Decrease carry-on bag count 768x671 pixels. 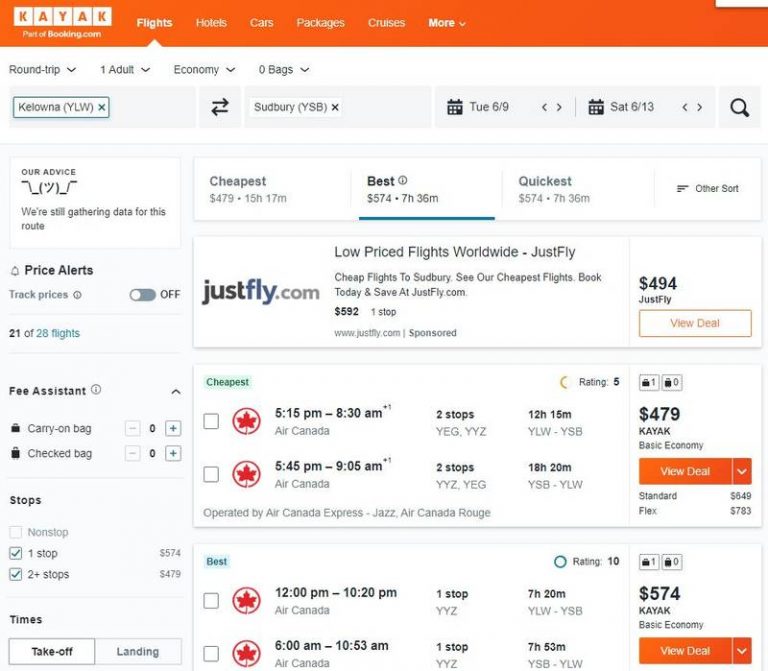pos(132,428)
